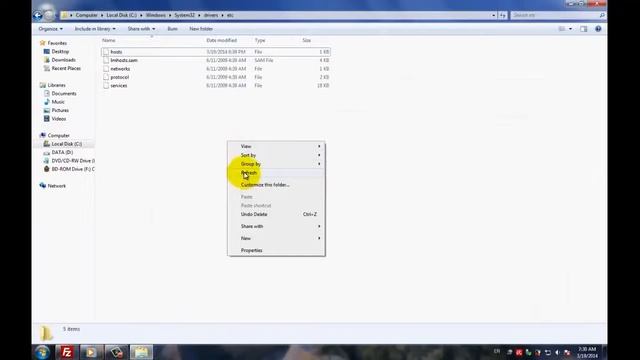This screenshot has height=360, width=640.
Task: Choose Properties from the context menu
Action: click(x=276, y=250)
